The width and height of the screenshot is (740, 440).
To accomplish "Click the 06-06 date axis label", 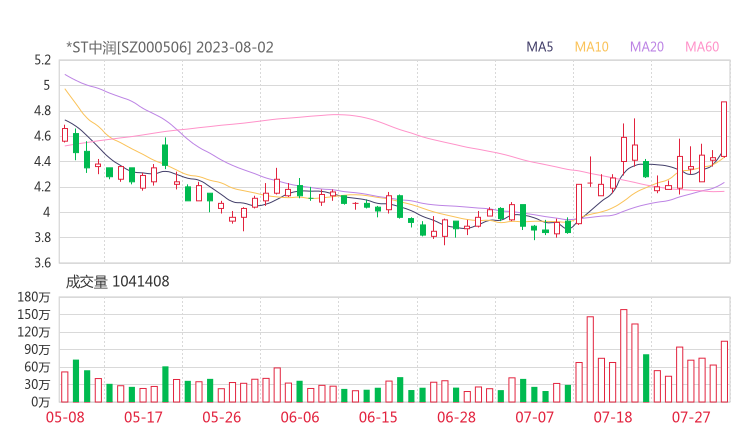I will [300, 417].
